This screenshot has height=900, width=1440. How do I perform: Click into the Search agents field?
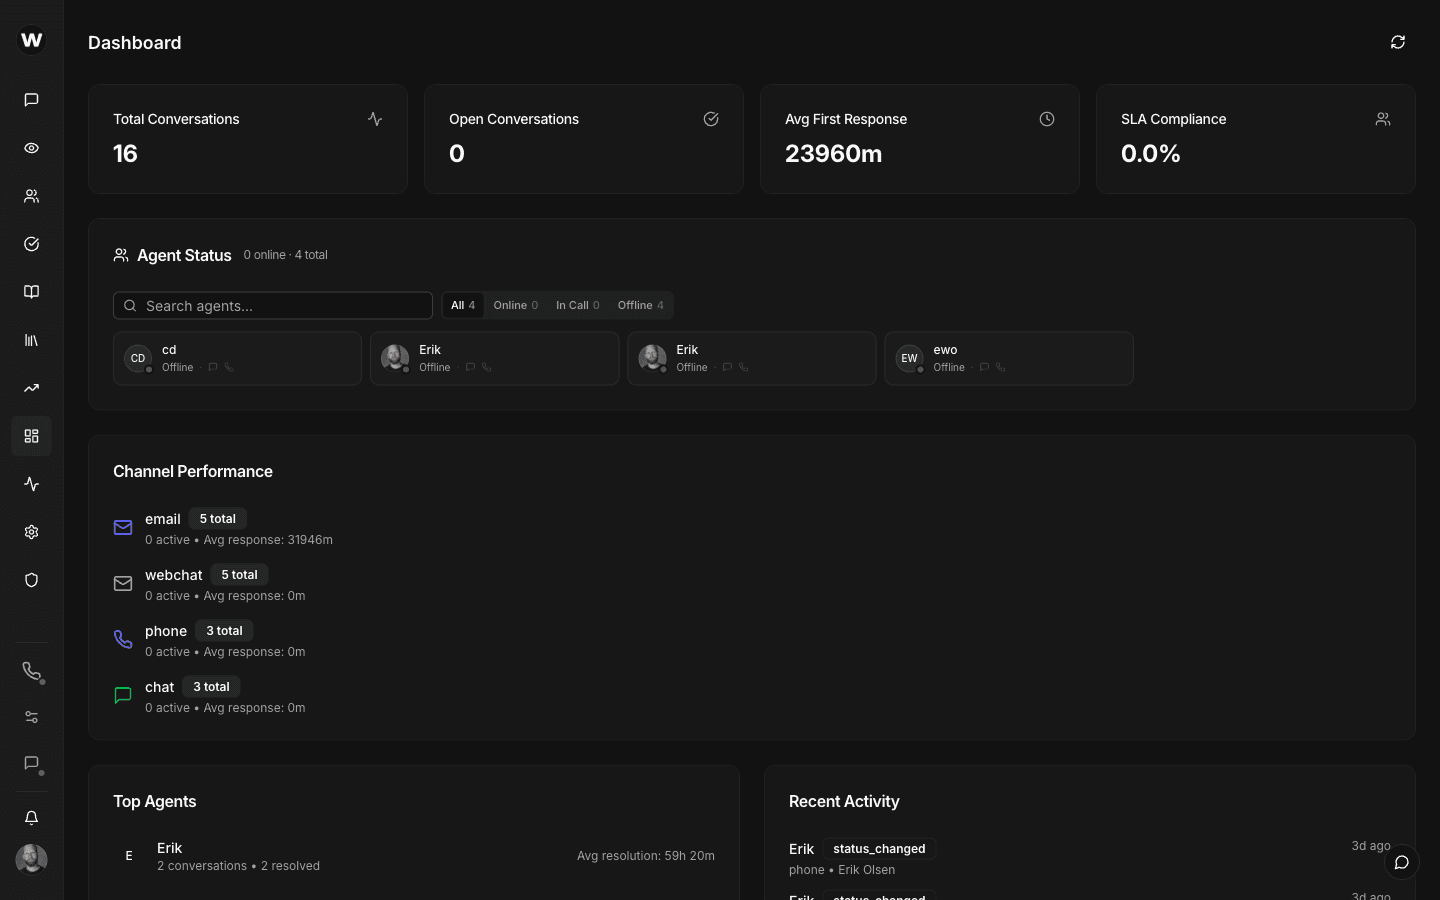click(x=272, y=305)
